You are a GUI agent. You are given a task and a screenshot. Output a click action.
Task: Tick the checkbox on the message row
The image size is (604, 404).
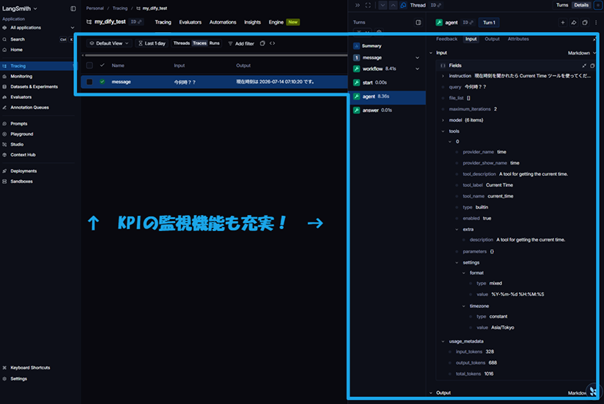(89, 82)
